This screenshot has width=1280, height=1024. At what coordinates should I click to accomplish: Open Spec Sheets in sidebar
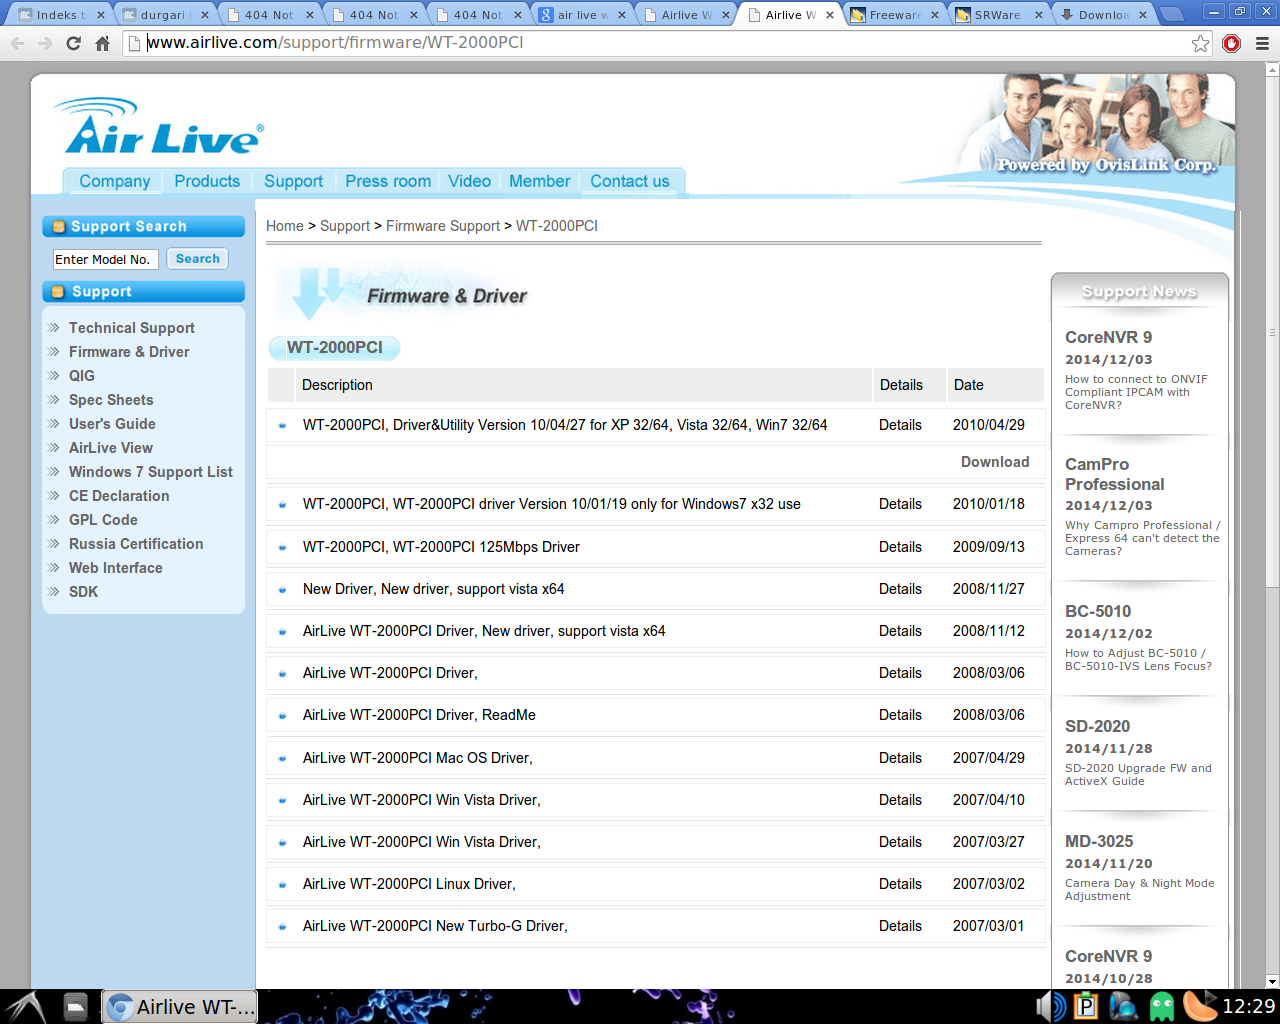coord(111,400)
